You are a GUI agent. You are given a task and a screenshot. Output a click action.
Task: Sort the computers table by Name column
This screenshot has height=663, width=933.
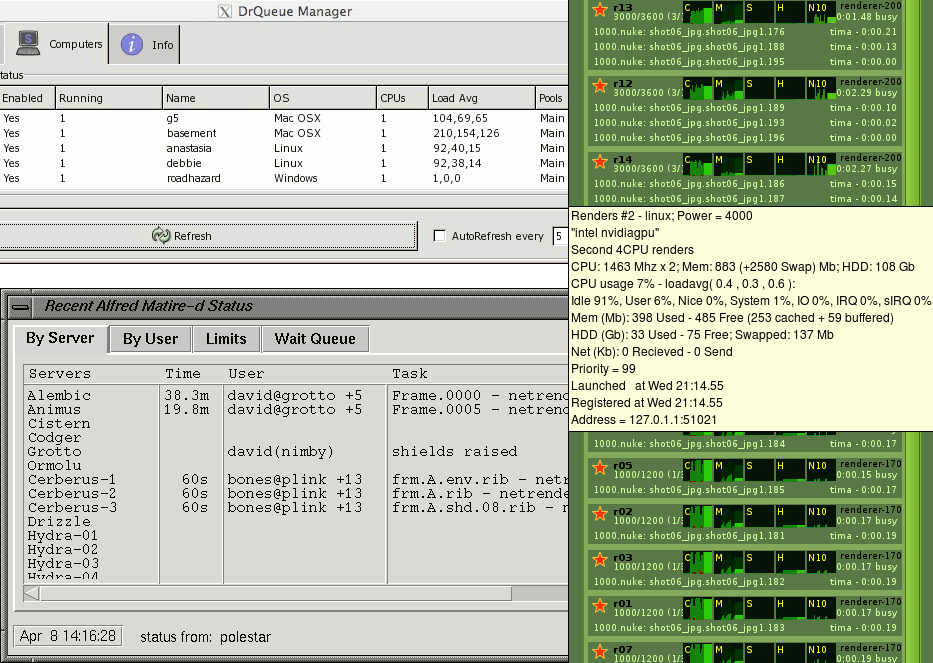215,98
